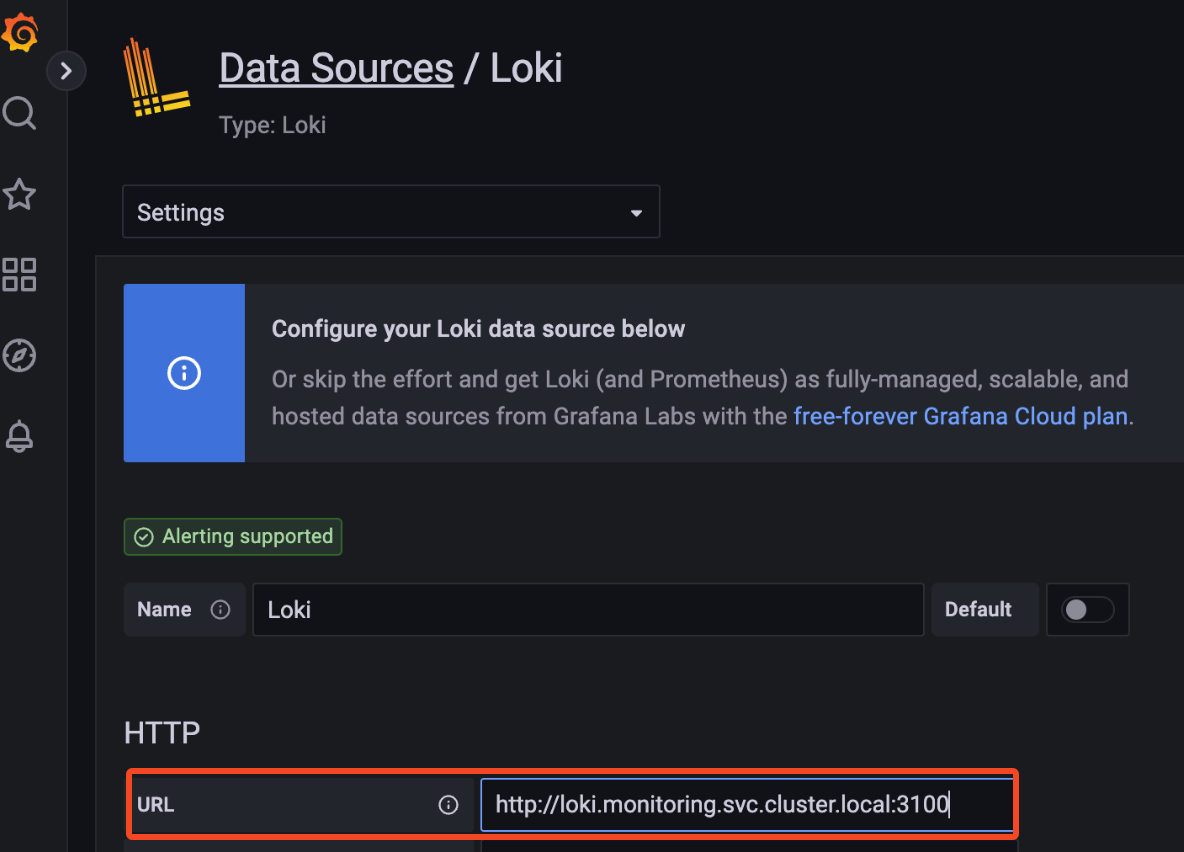Image resolution: width=1184 pixels, height=852 pixels.
Task: Click the 'Type: Loki' text
Action: [x=273, y=125]
